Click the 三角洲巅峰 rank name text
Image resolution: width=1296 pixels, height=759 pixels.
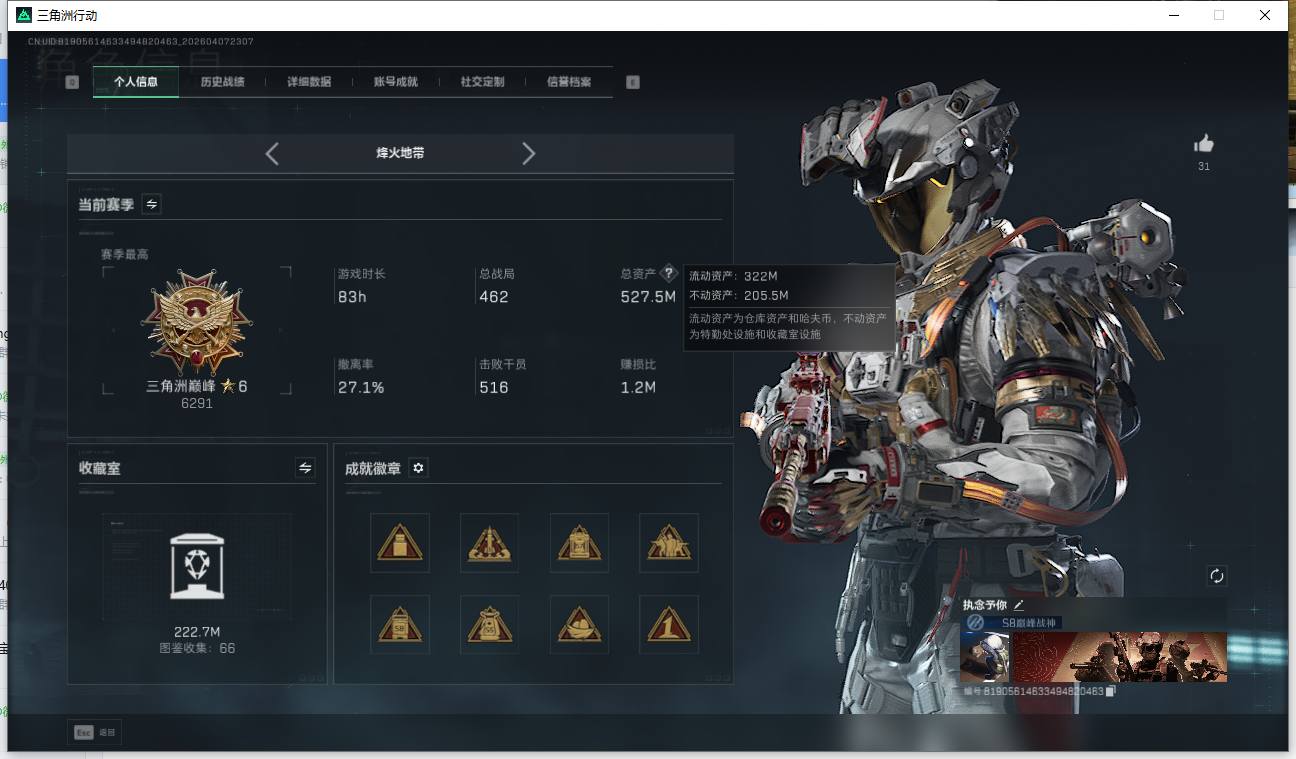tap(182, 386)
